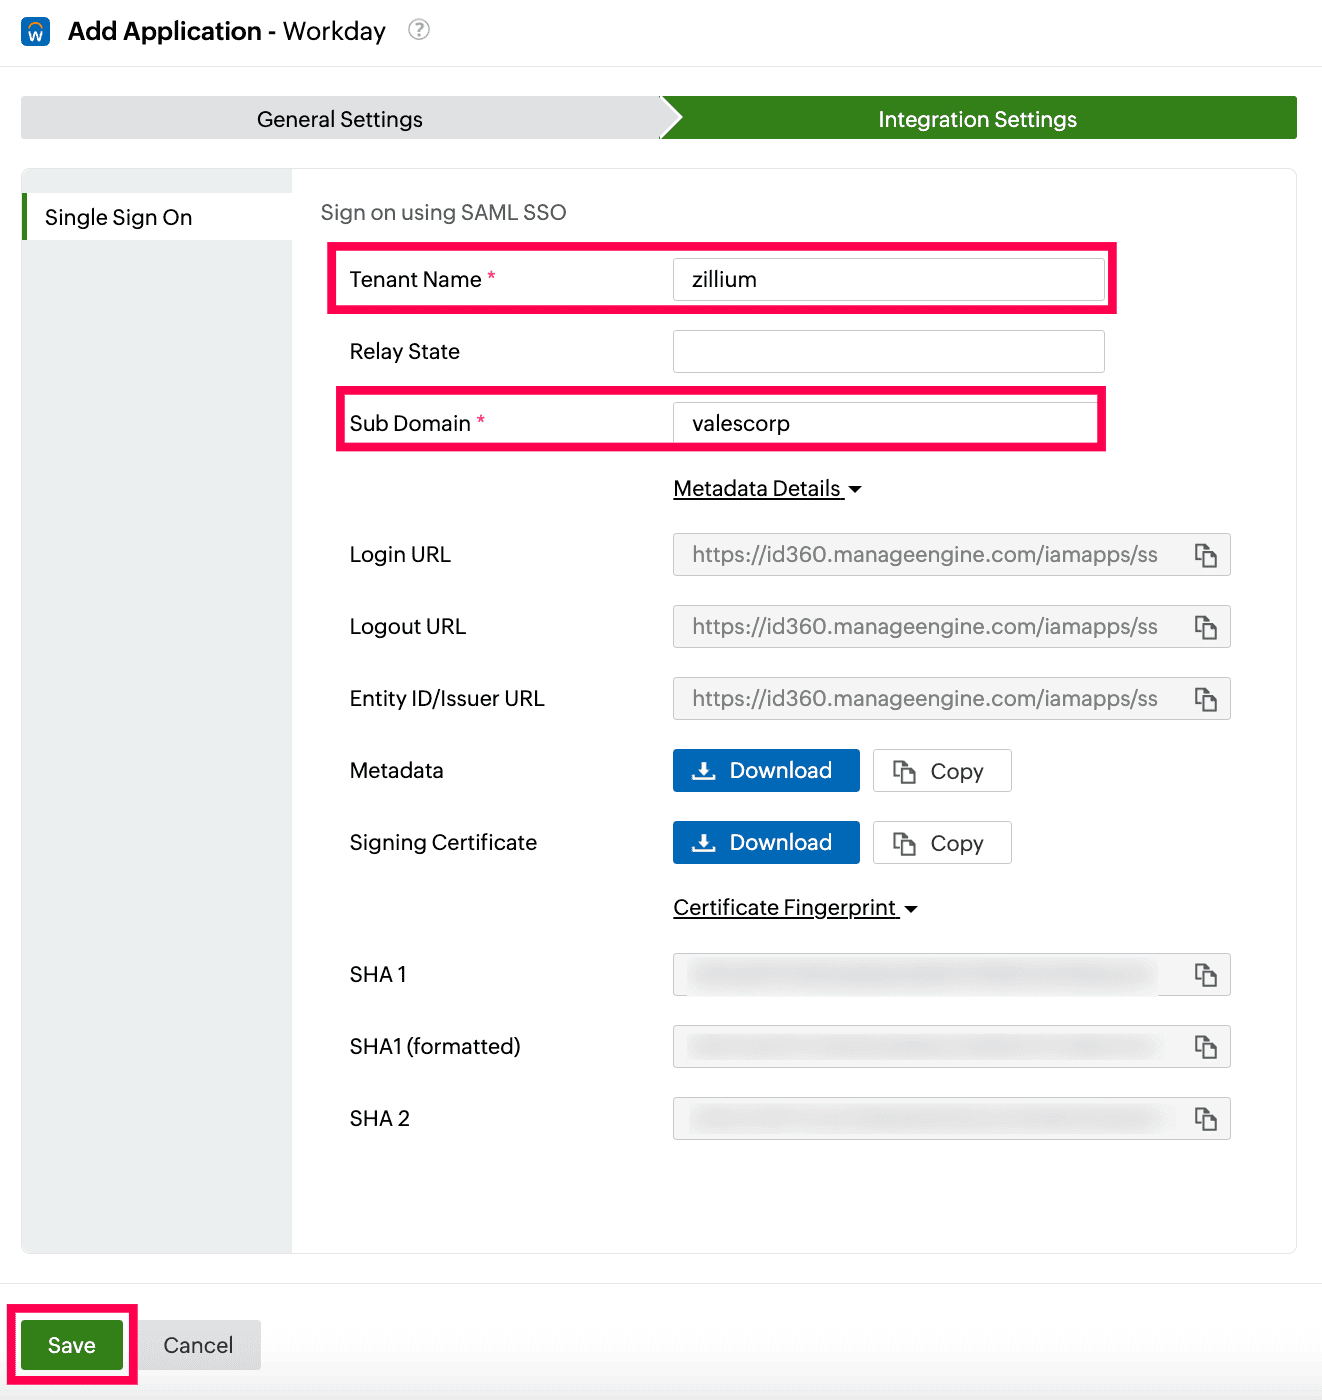Cancel the application setup
The image size is (1322, 1400).
pyautogui.click(x=198, y=1345)
